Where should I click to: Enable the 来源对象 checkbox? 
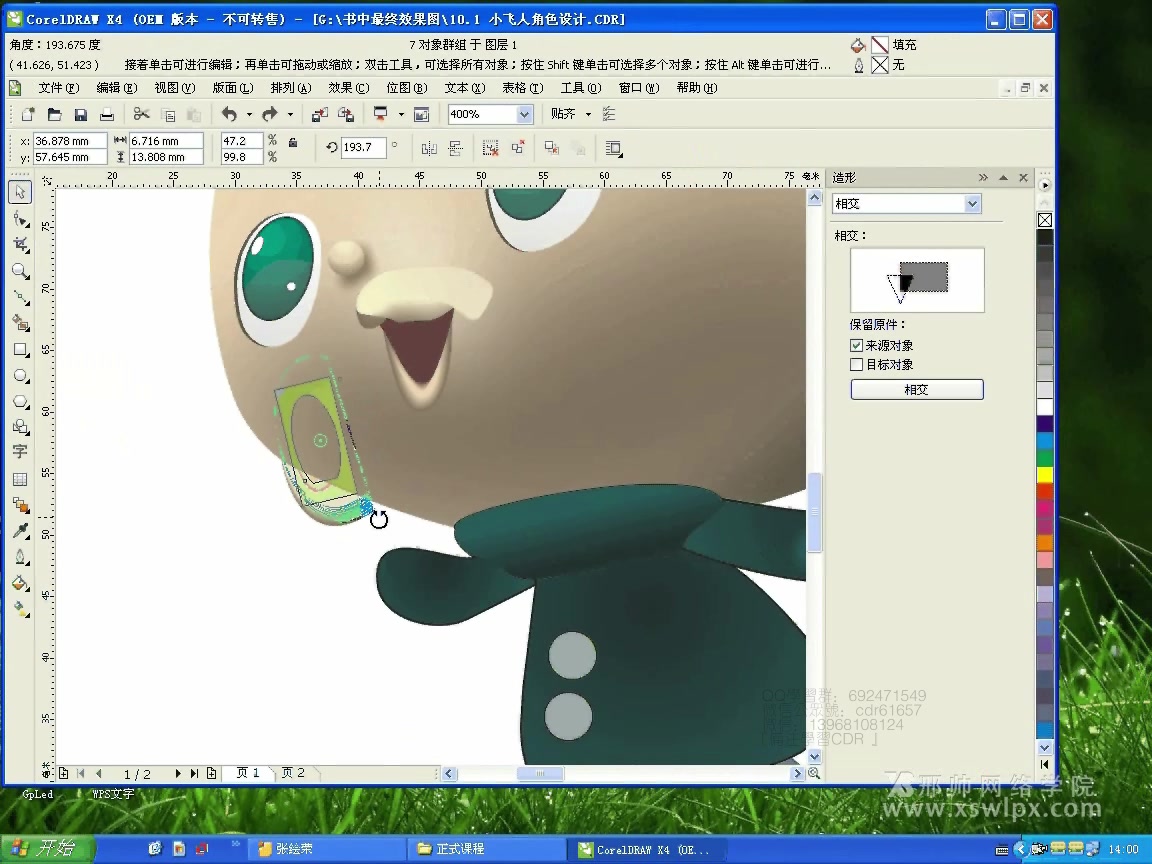tap(856, 345)
